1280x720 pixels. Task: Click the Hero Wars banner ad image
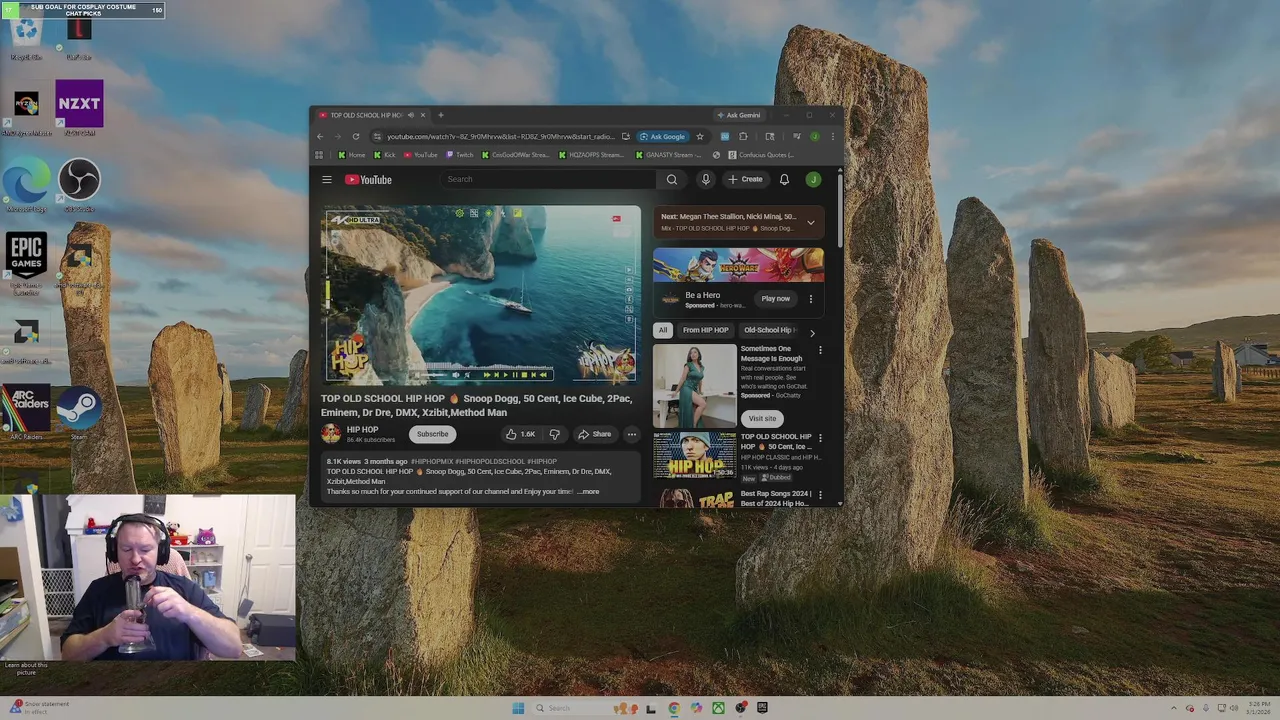[738, 265]
